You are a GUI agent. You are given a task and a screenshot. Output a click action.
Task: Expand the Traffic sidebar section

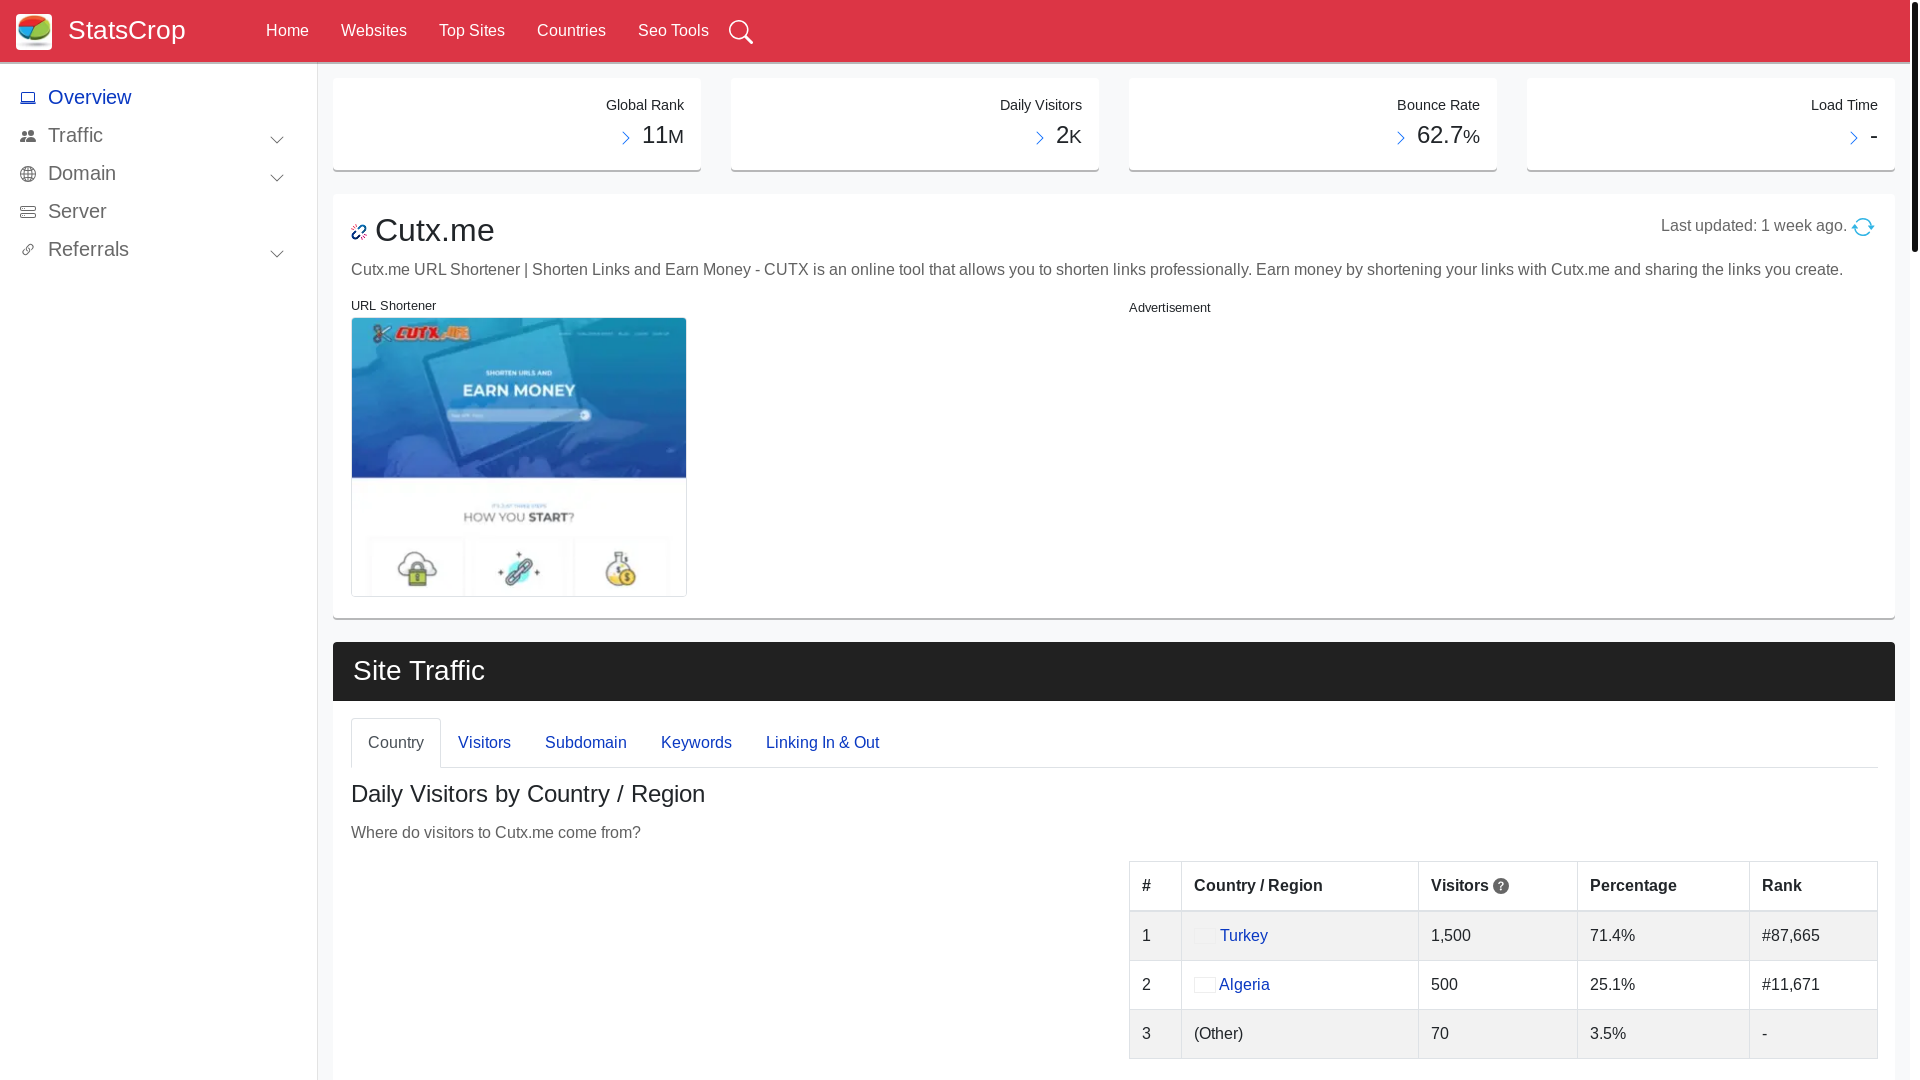pyautogui.click(x=277, y=140)
